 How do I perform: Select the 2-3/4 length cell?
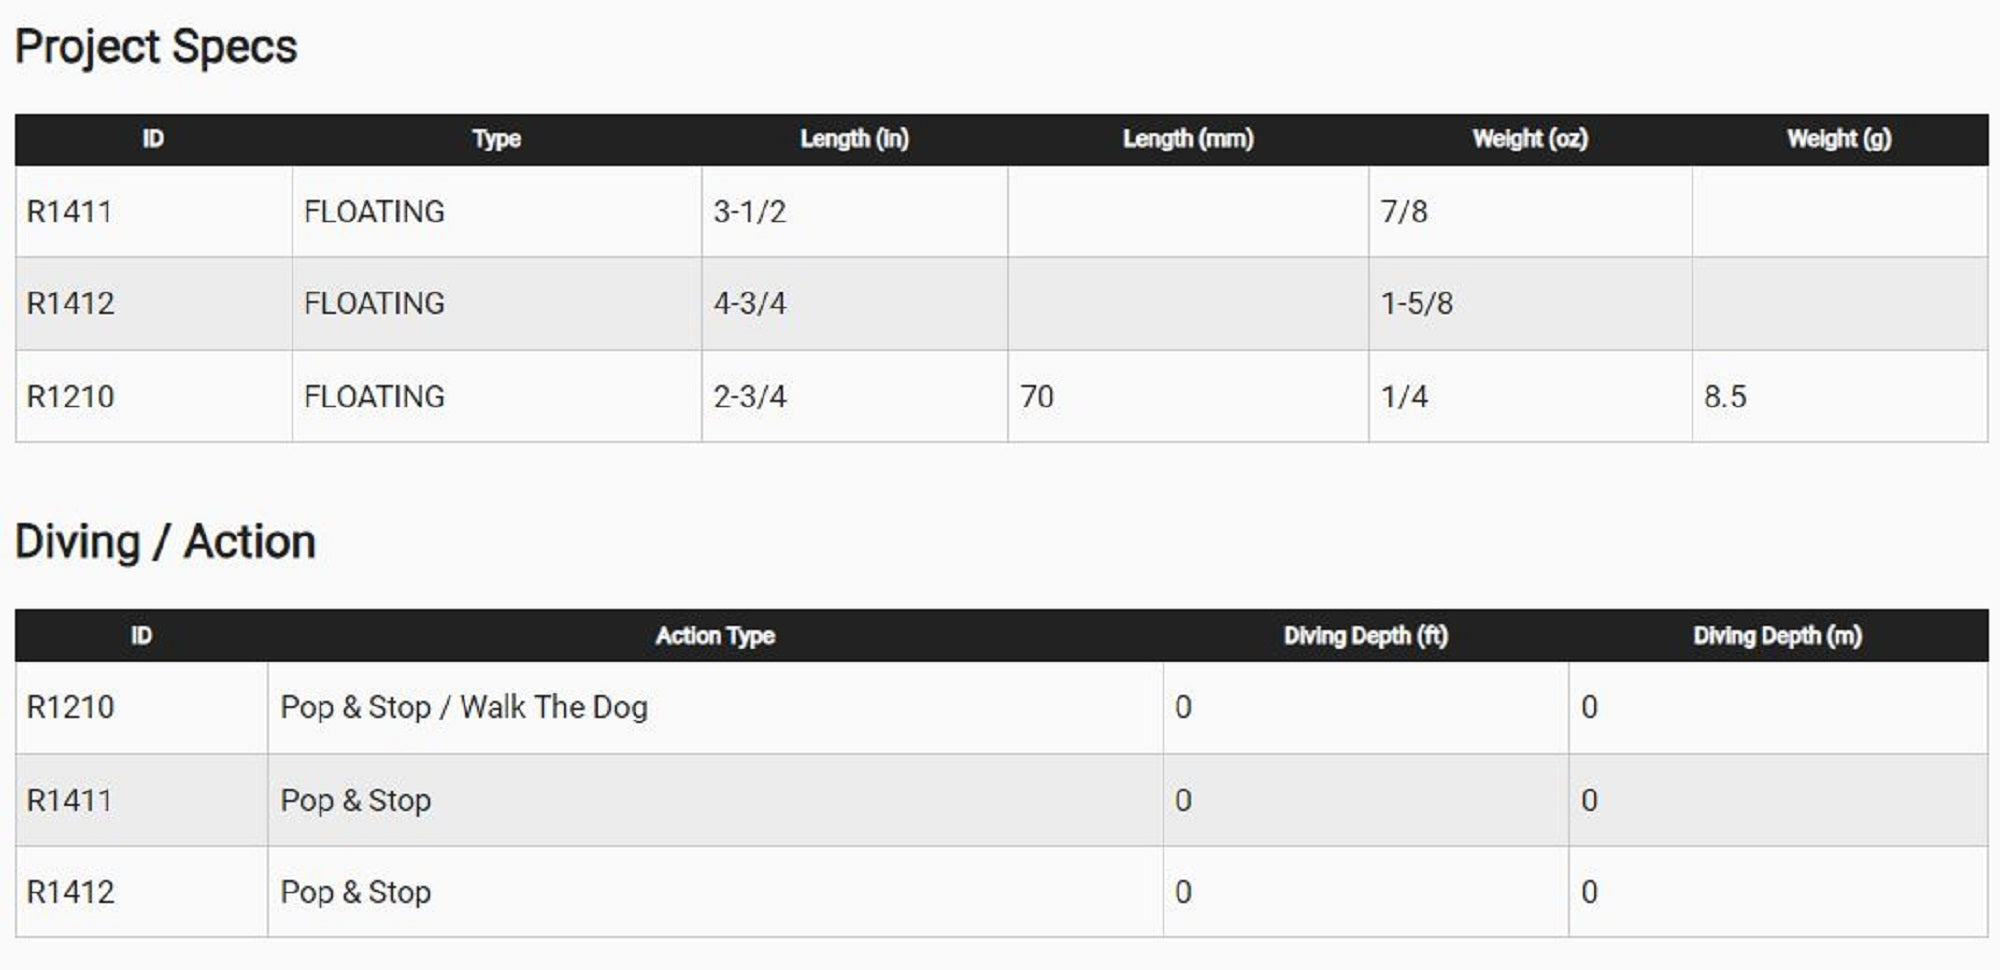pyautogui.click(x=750, y=397)
